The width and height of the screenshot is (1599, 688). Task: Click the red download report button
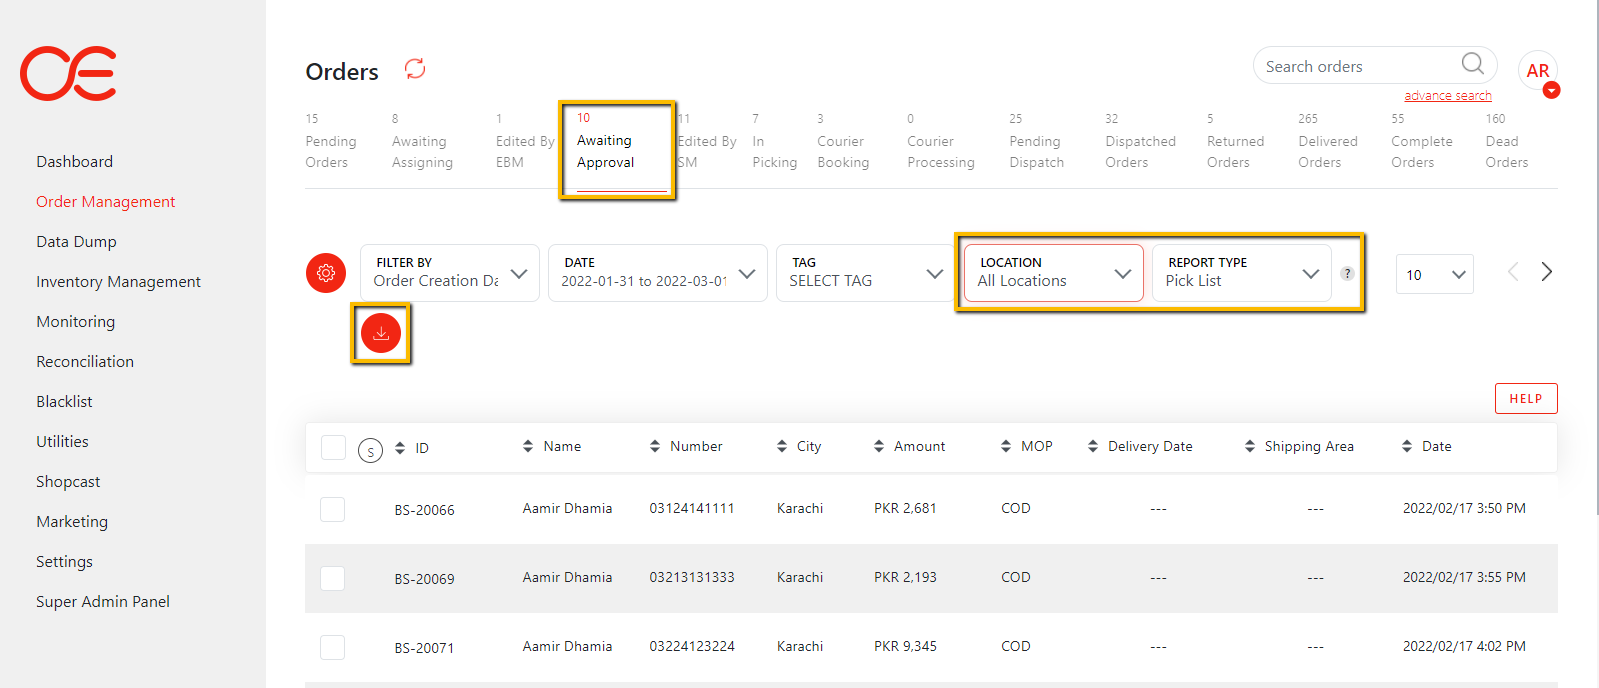tap(381, 333)
